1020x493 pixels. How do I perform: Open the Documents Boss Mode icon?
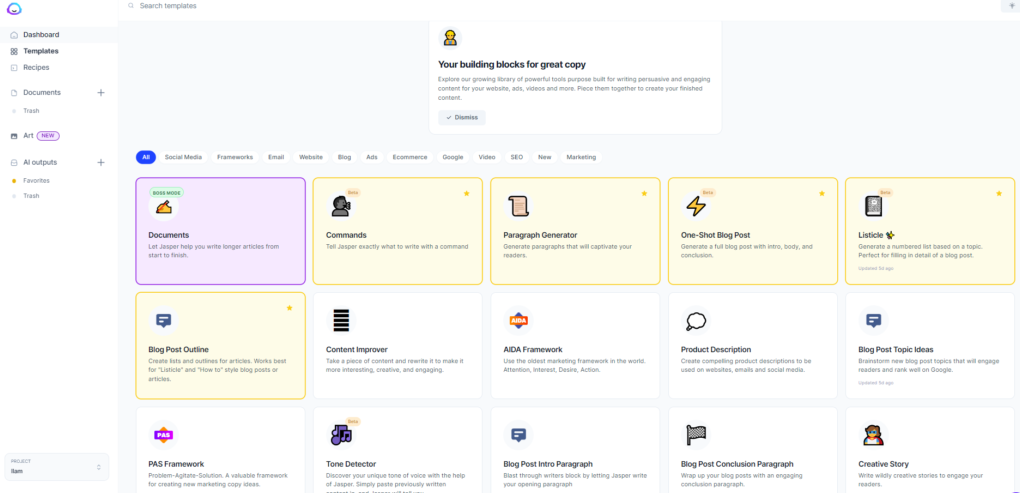click(163, 207)
